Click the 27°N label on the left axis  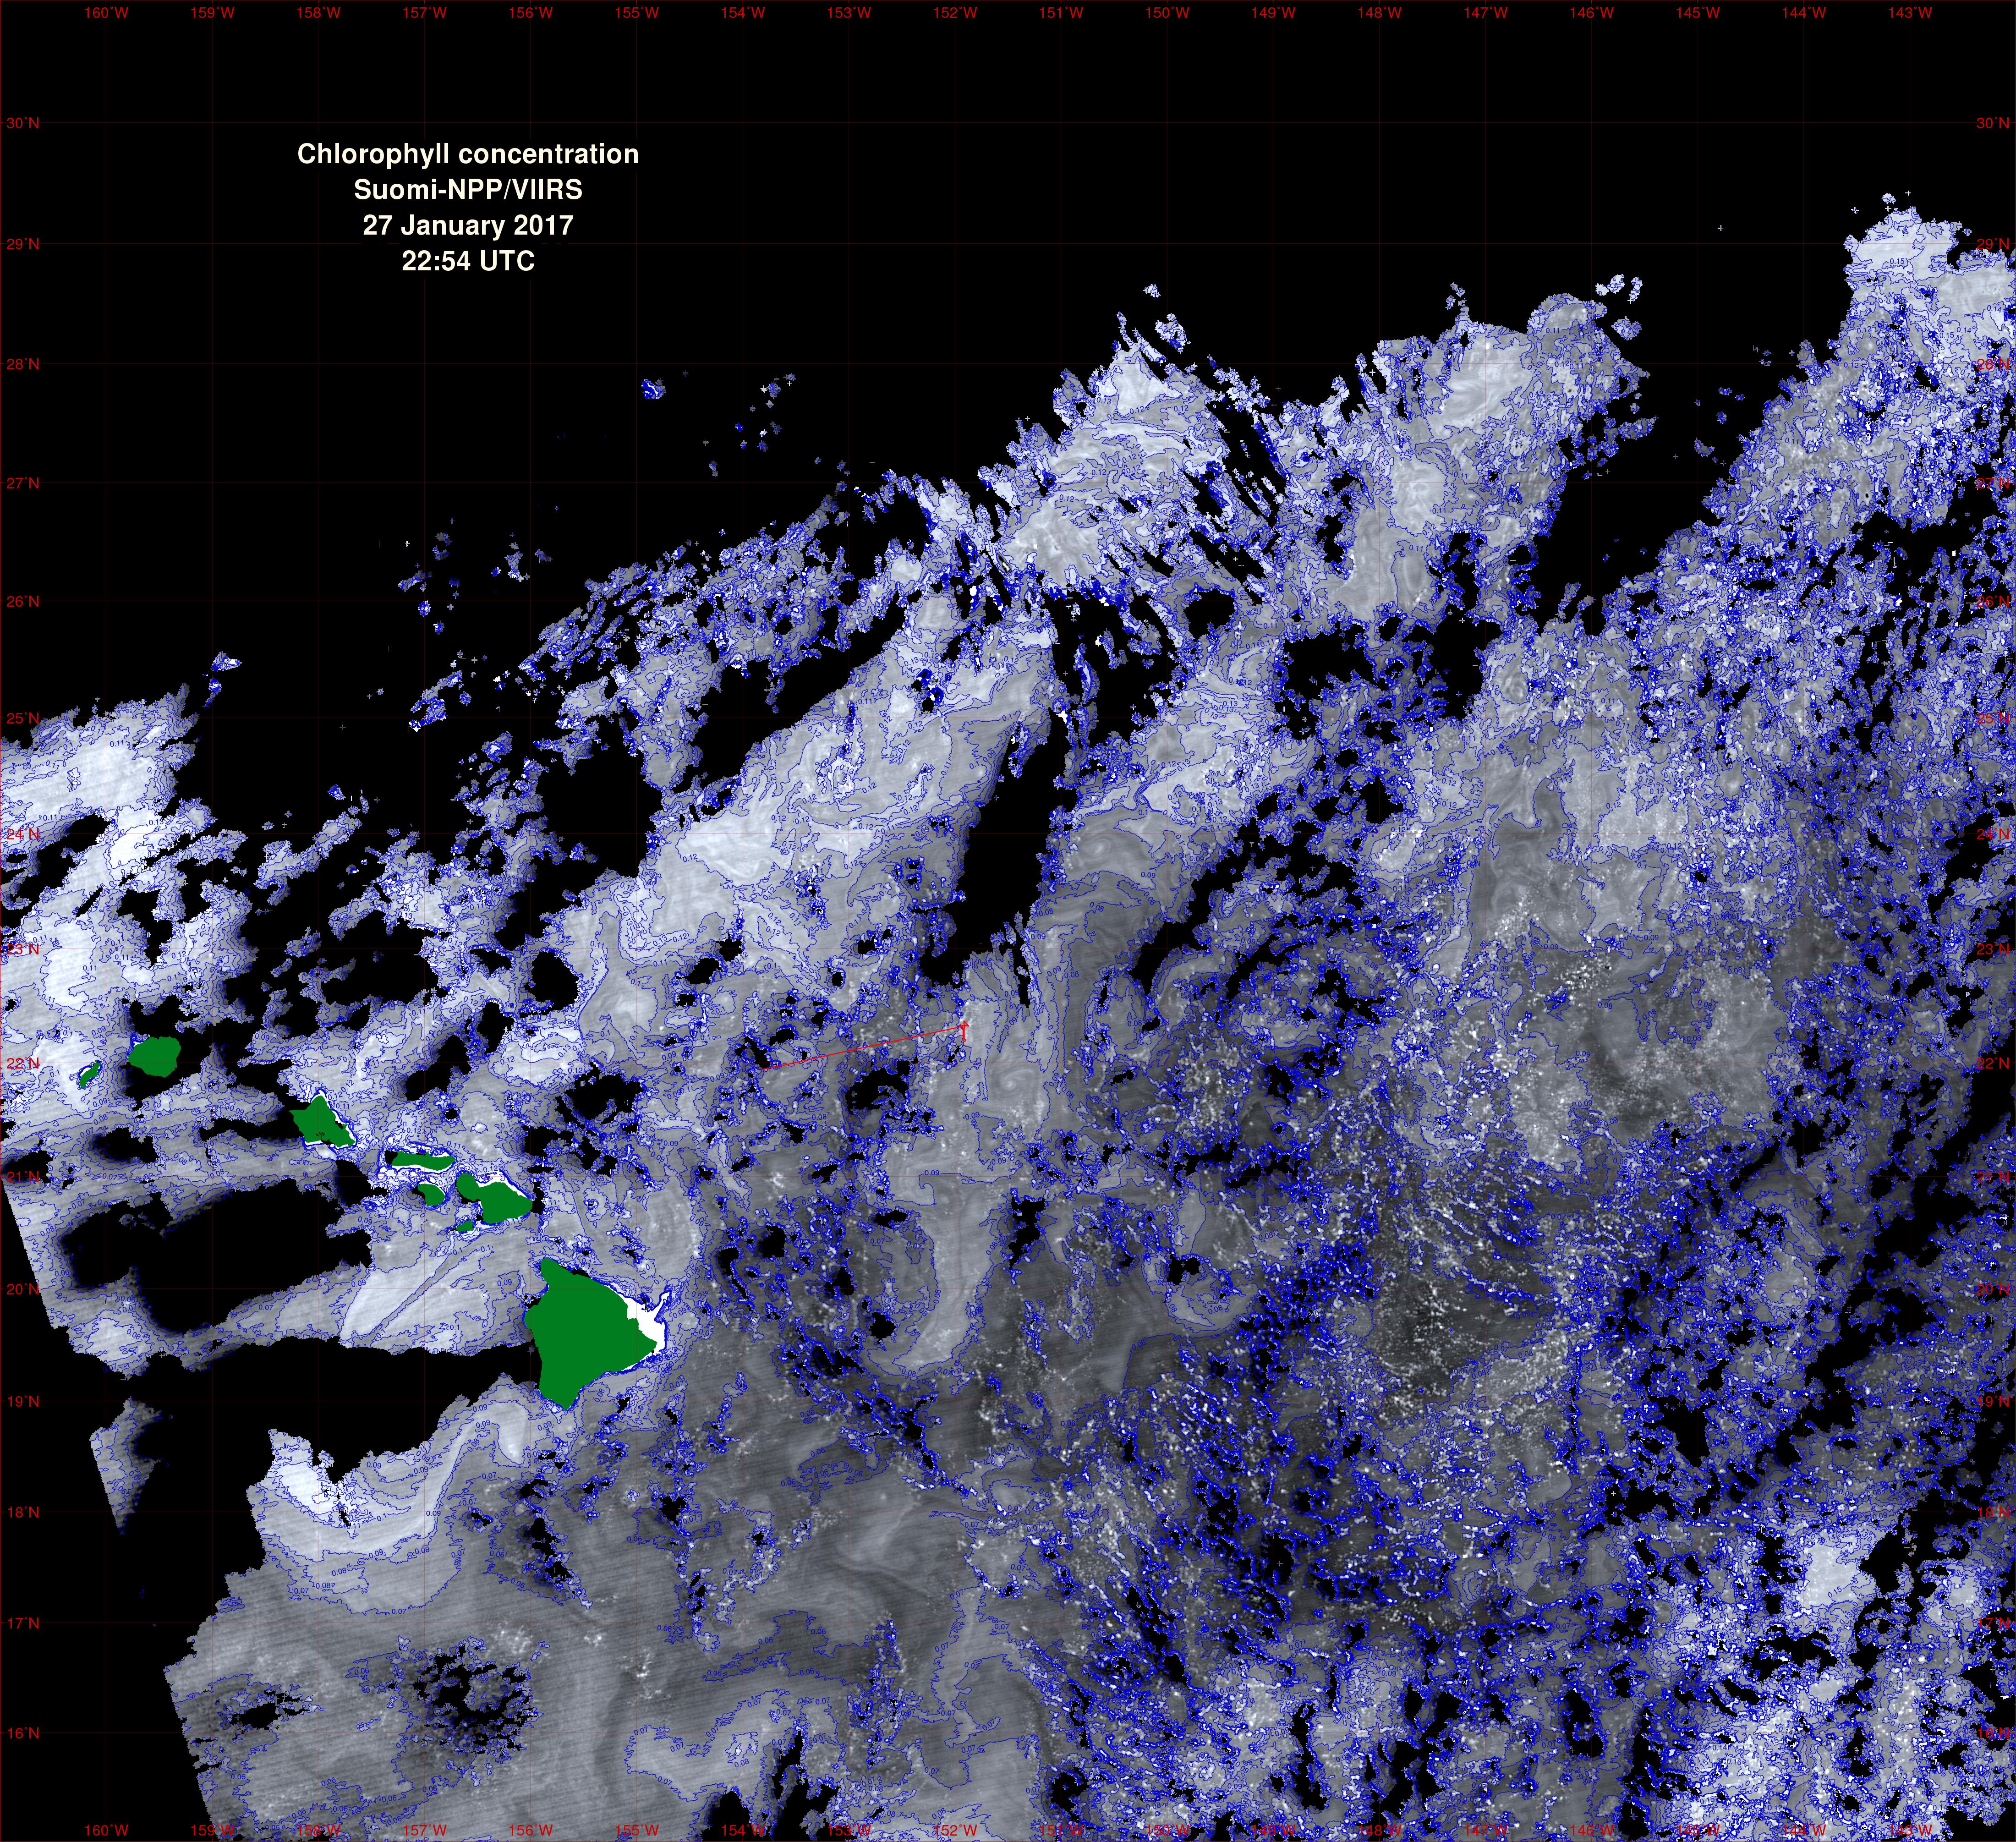[x=23, y=483]
